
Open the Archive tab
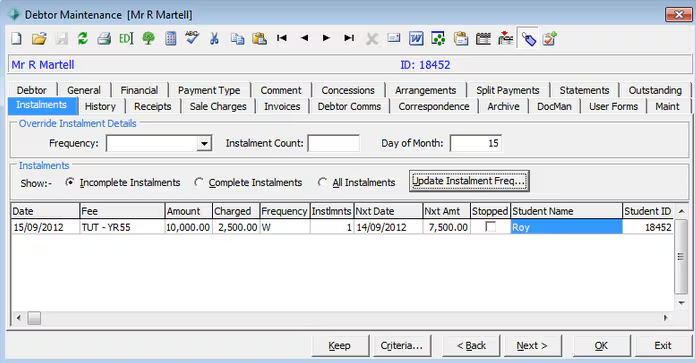coord(503,107)
